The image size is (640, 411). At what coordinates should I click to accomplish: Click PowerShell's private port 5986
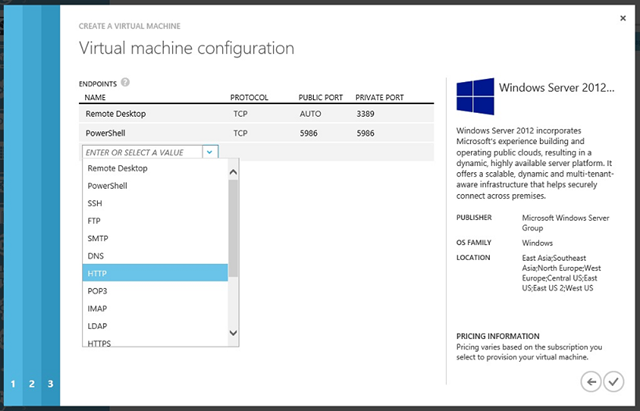point(365,133)
